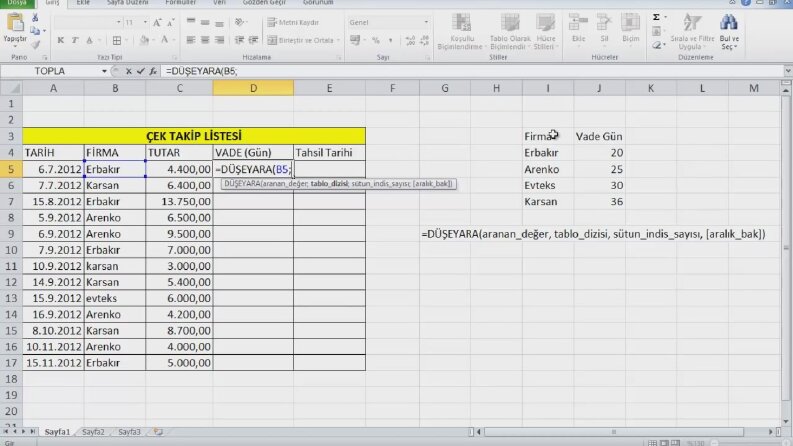Click the percent style icon
The width and height of the screenshot is (793, 446).
click(x=376, y=40)
